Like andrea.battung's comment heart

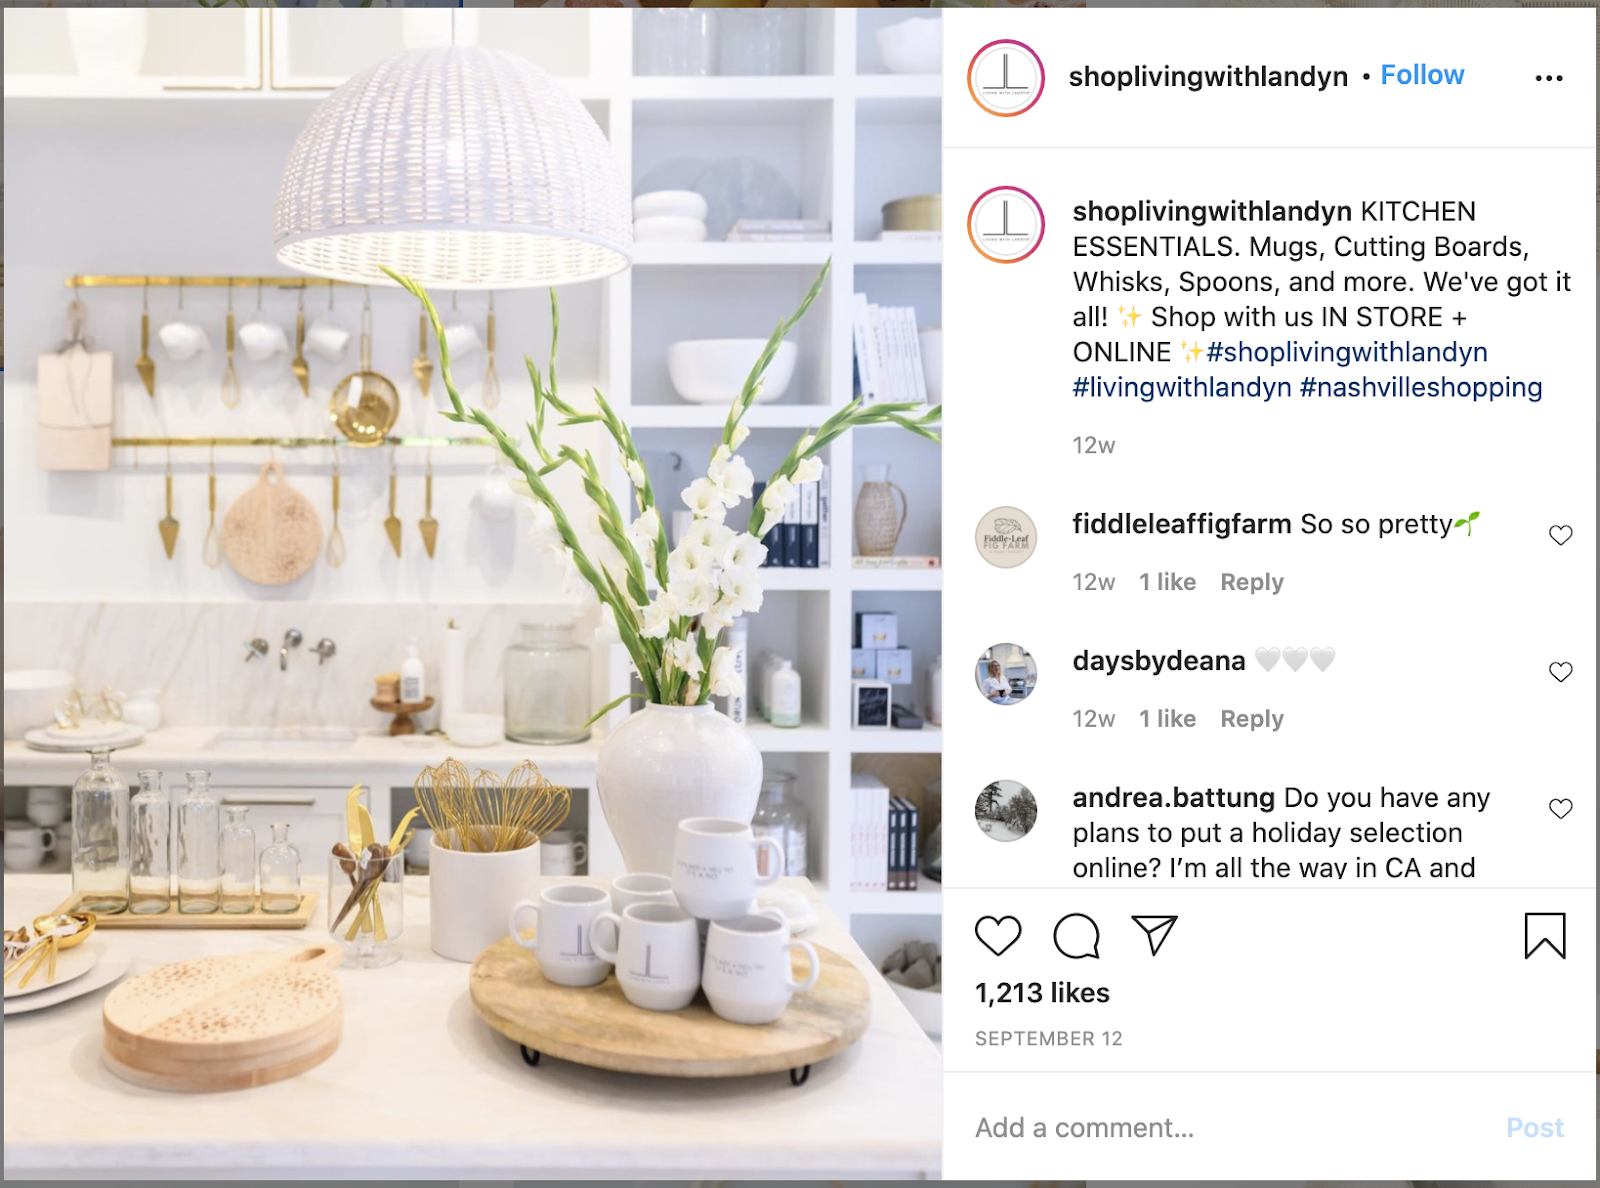point(1561,809)
